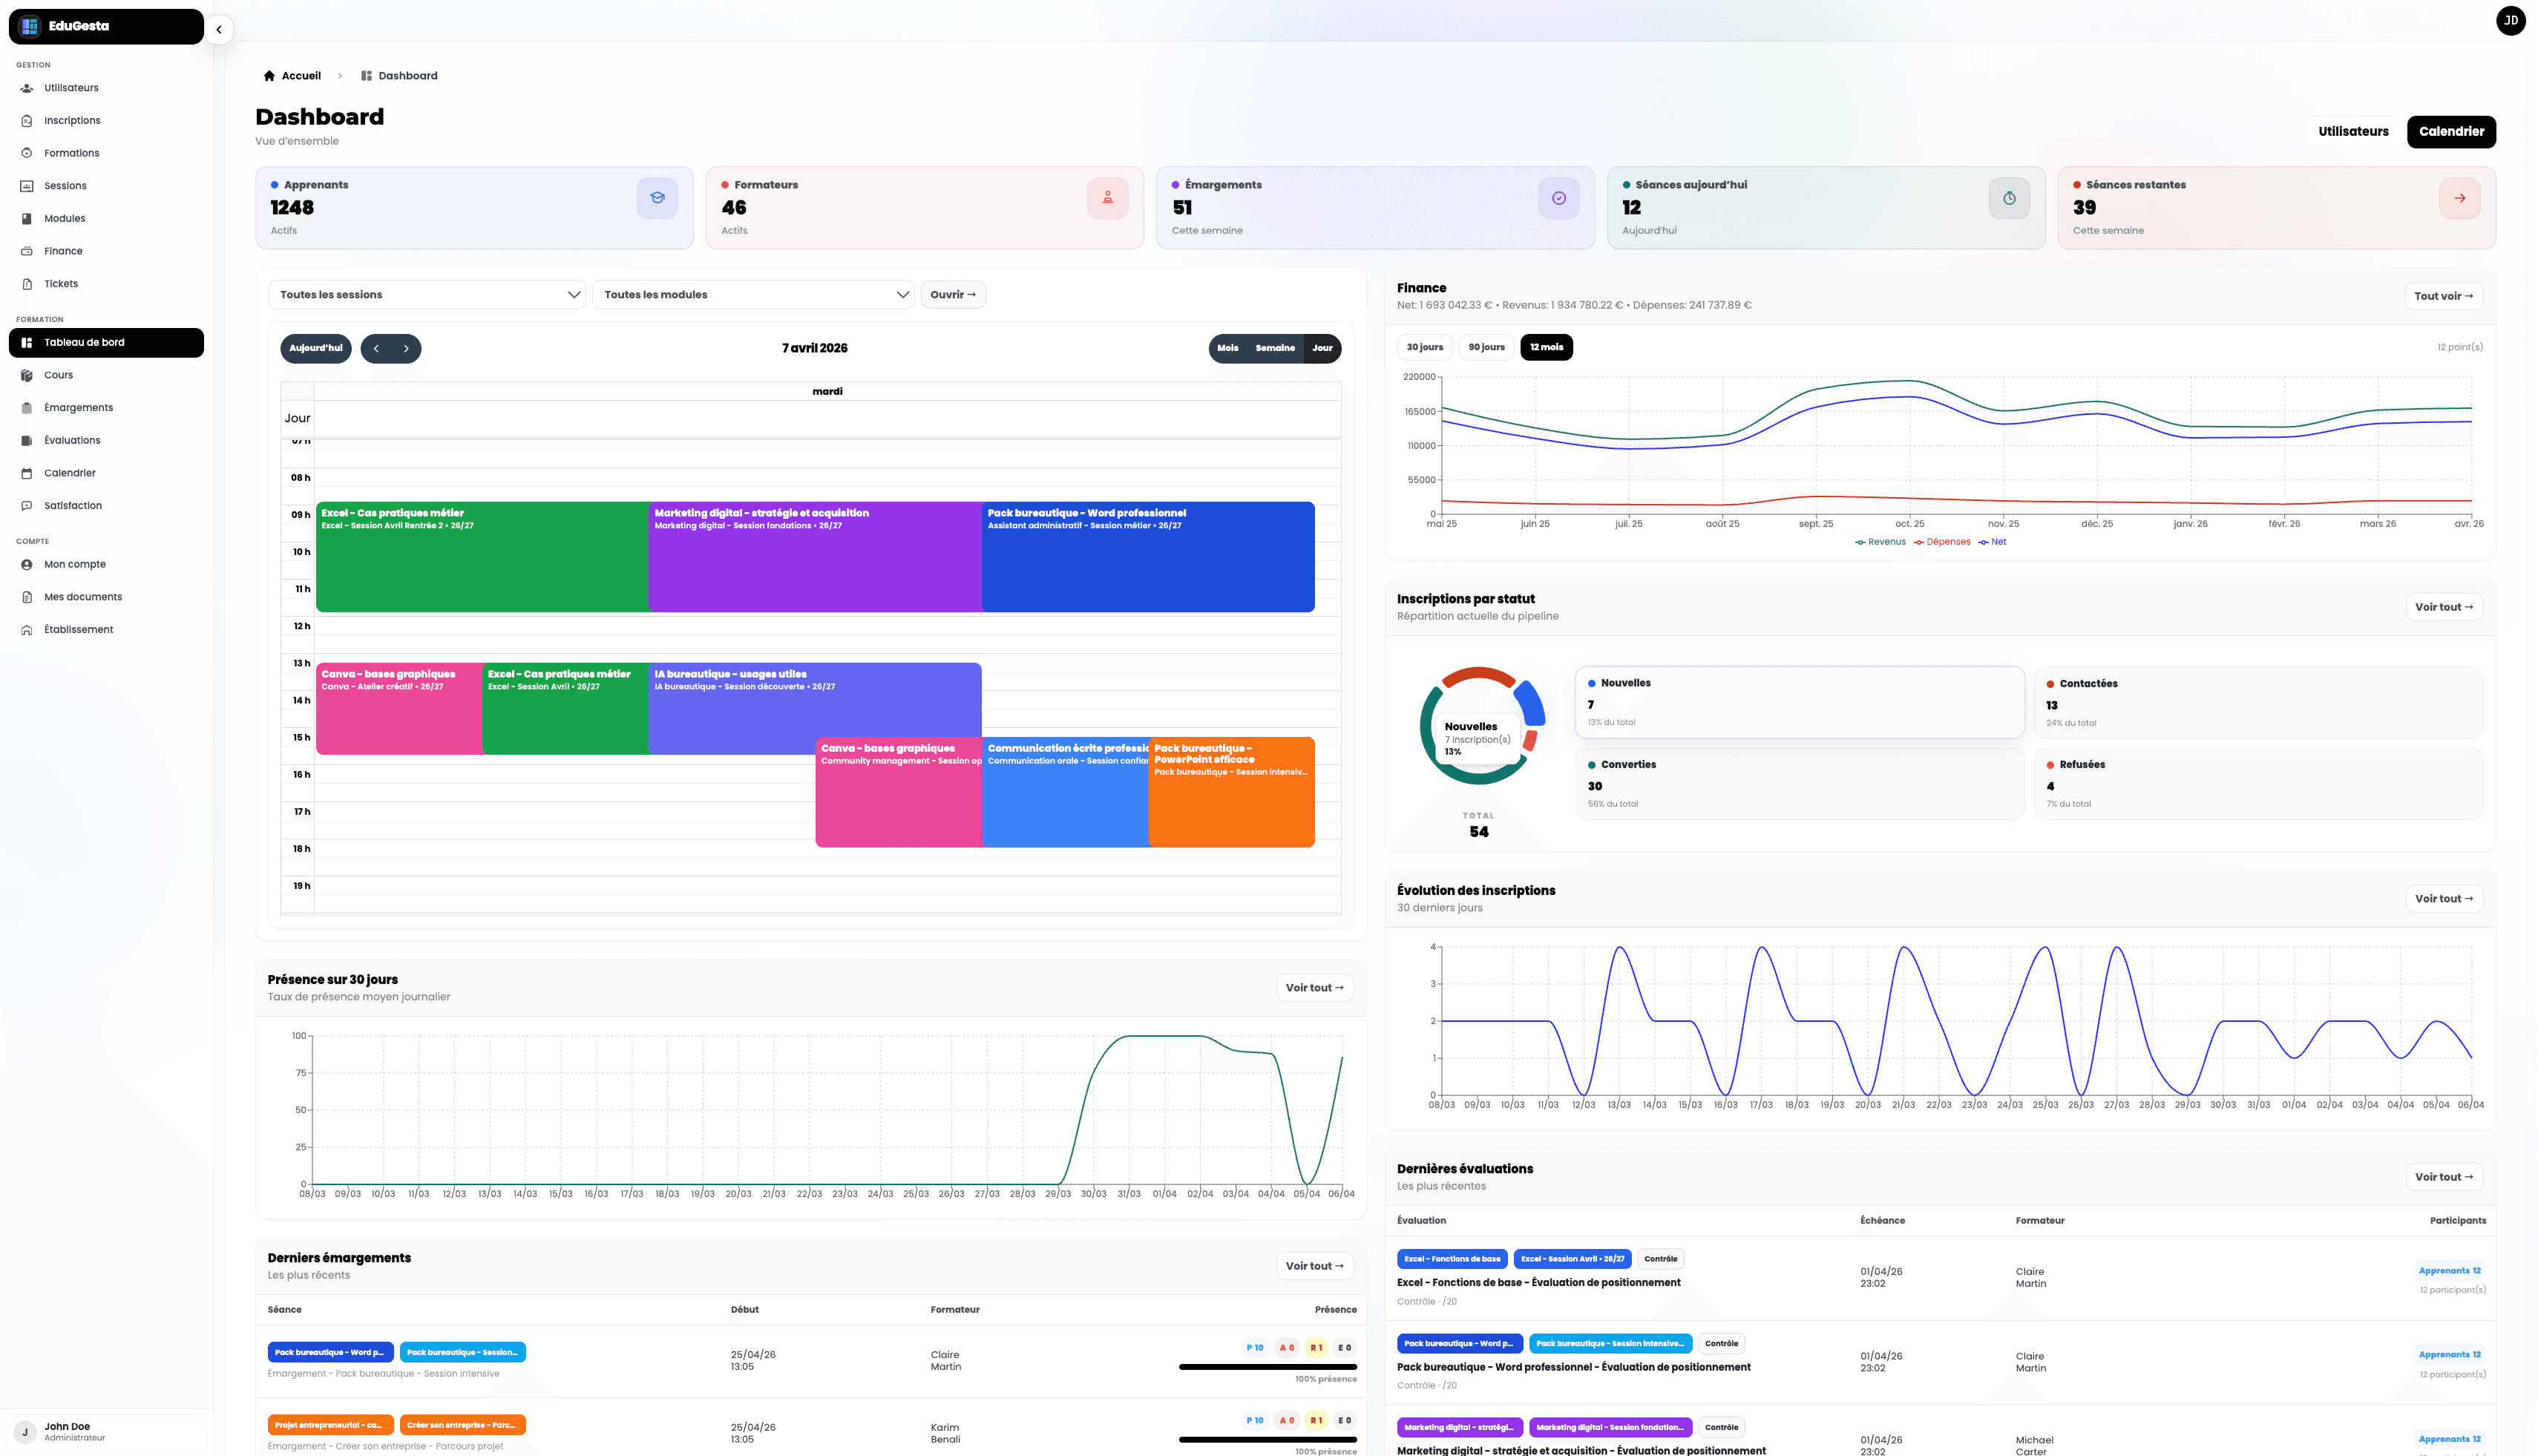2538x1456 pixels.
Task: Click Tout voir in Finance panel
Action: coord(2442,296)
